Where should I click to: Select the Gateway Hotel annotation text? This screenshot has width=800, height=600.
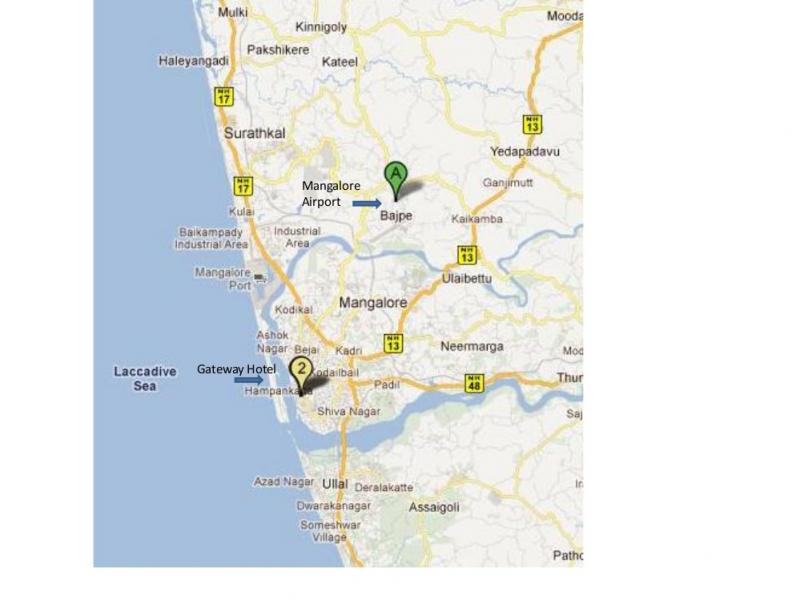click(236, 369)
